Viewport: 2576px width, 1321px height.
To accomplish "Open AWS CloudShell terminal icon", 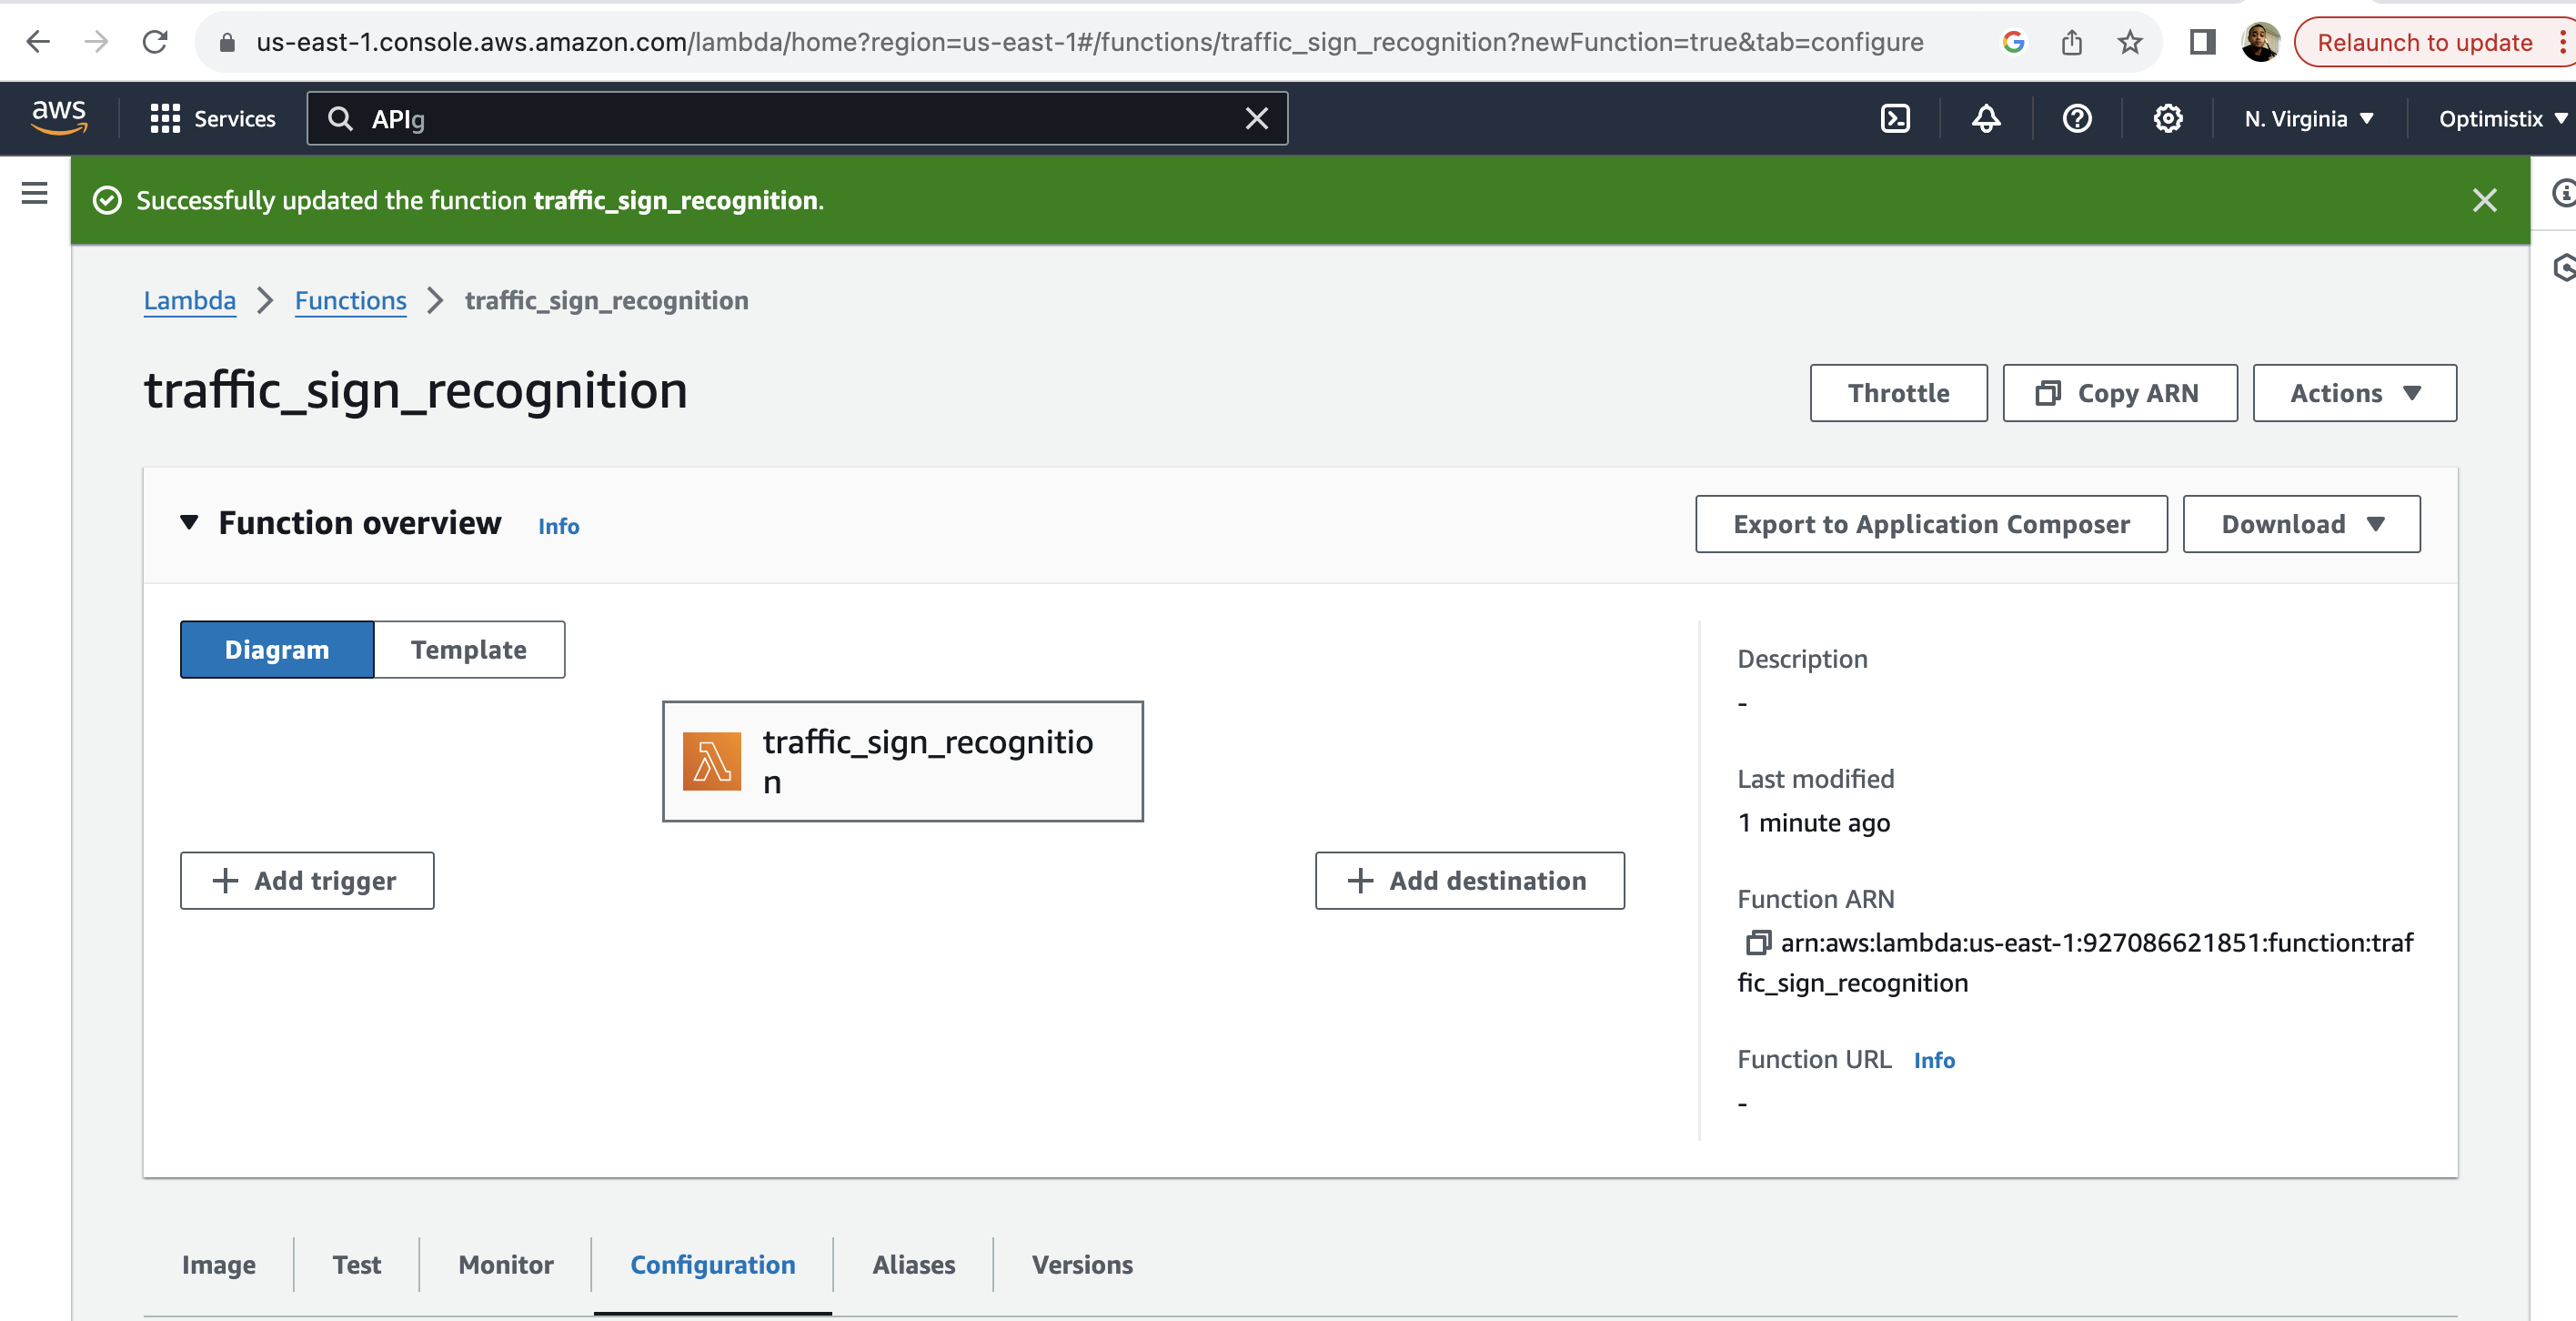I will (1895, 119).
